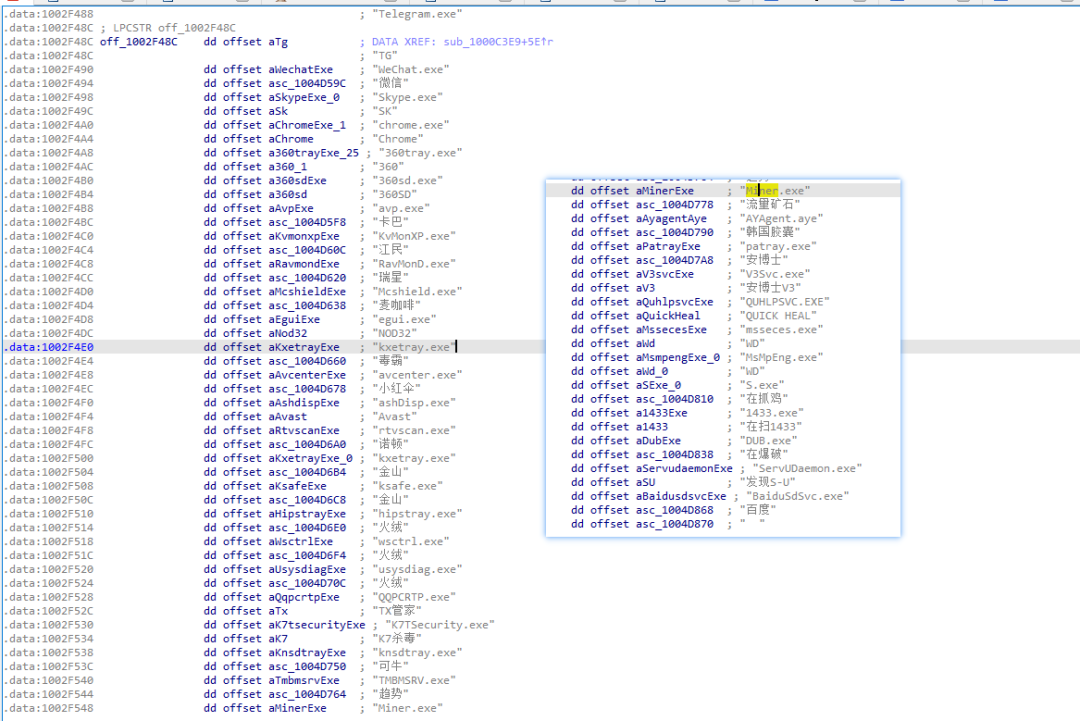Viewport: 1080px width, 721px height.
Task: Click the aKxetrayExe name on the highlighted row
Action: point(304,347)
